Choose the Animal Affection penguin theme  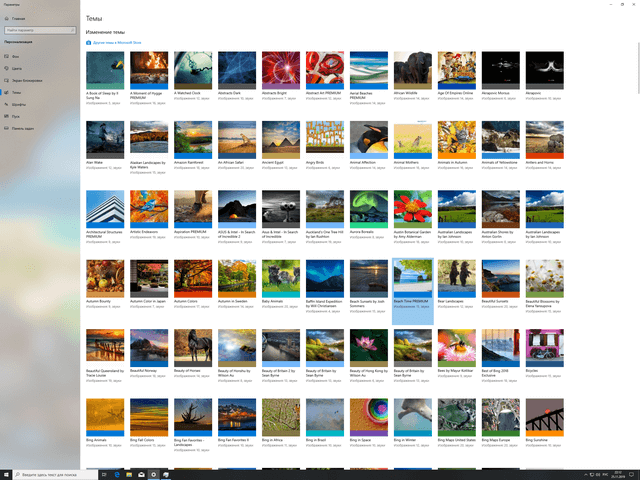[x=369, y=140]
